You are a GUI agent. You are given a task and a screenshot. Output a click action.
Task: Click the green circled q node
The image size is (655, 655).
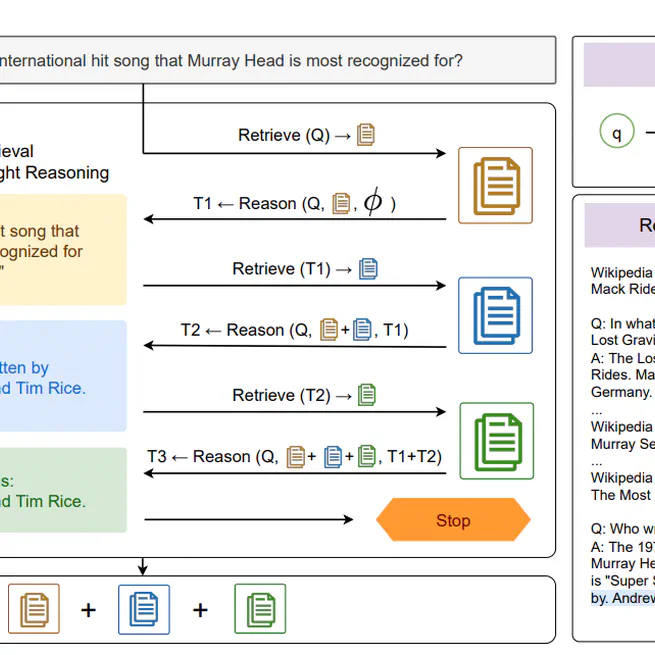click(617, 131)
